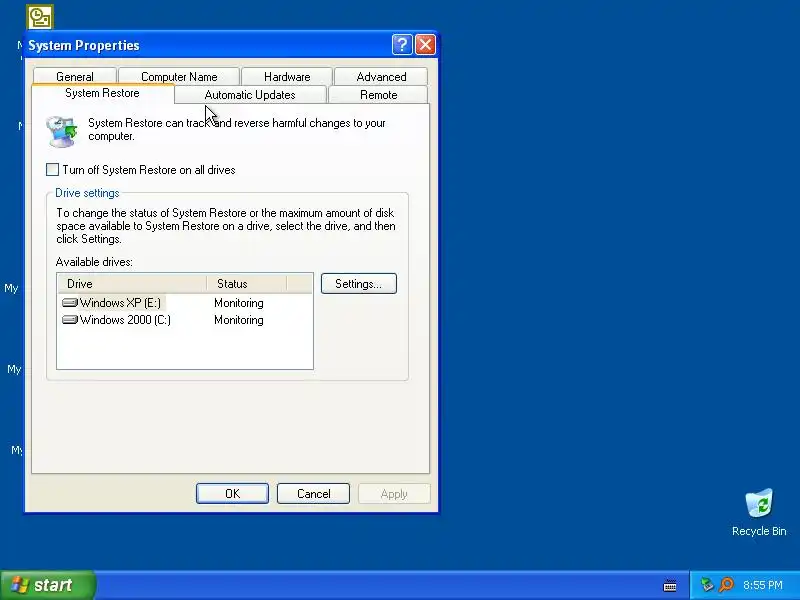Click the Cancel button

pos(313,493)
